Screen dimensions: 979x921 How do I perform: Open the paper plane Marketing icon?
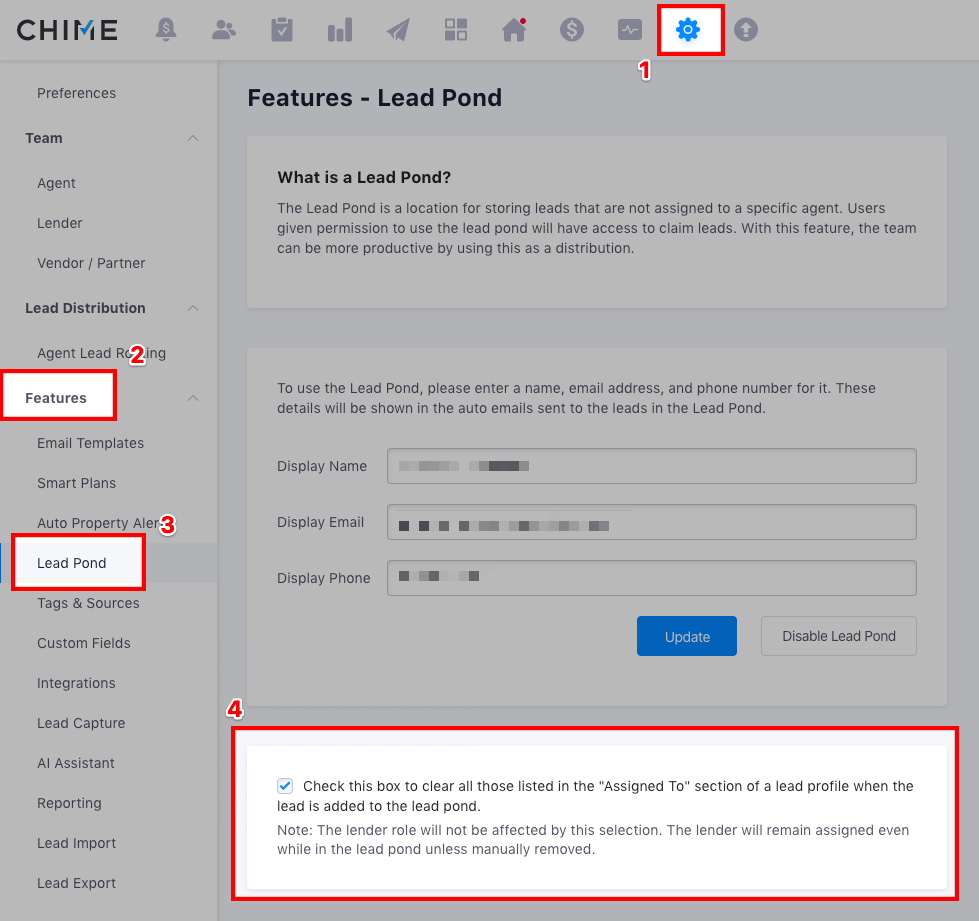[x=398, y=30]
